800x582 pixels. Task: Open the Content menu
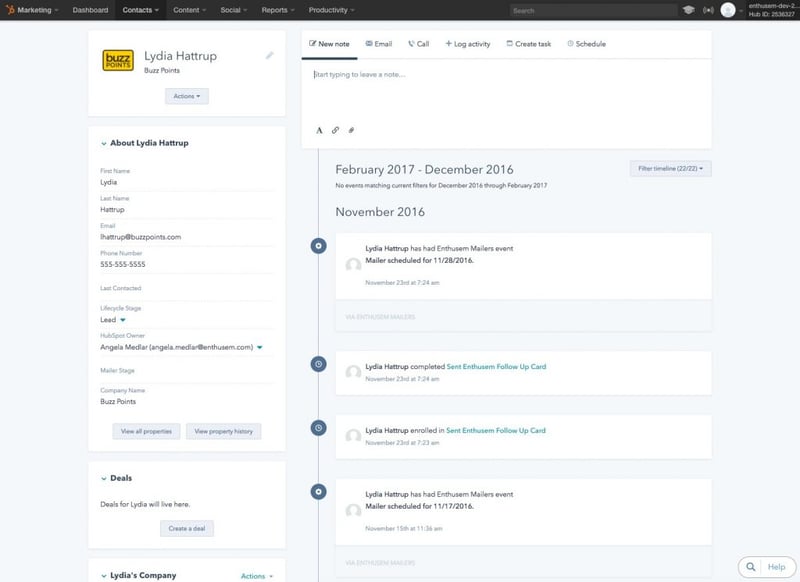coord(189,10)
